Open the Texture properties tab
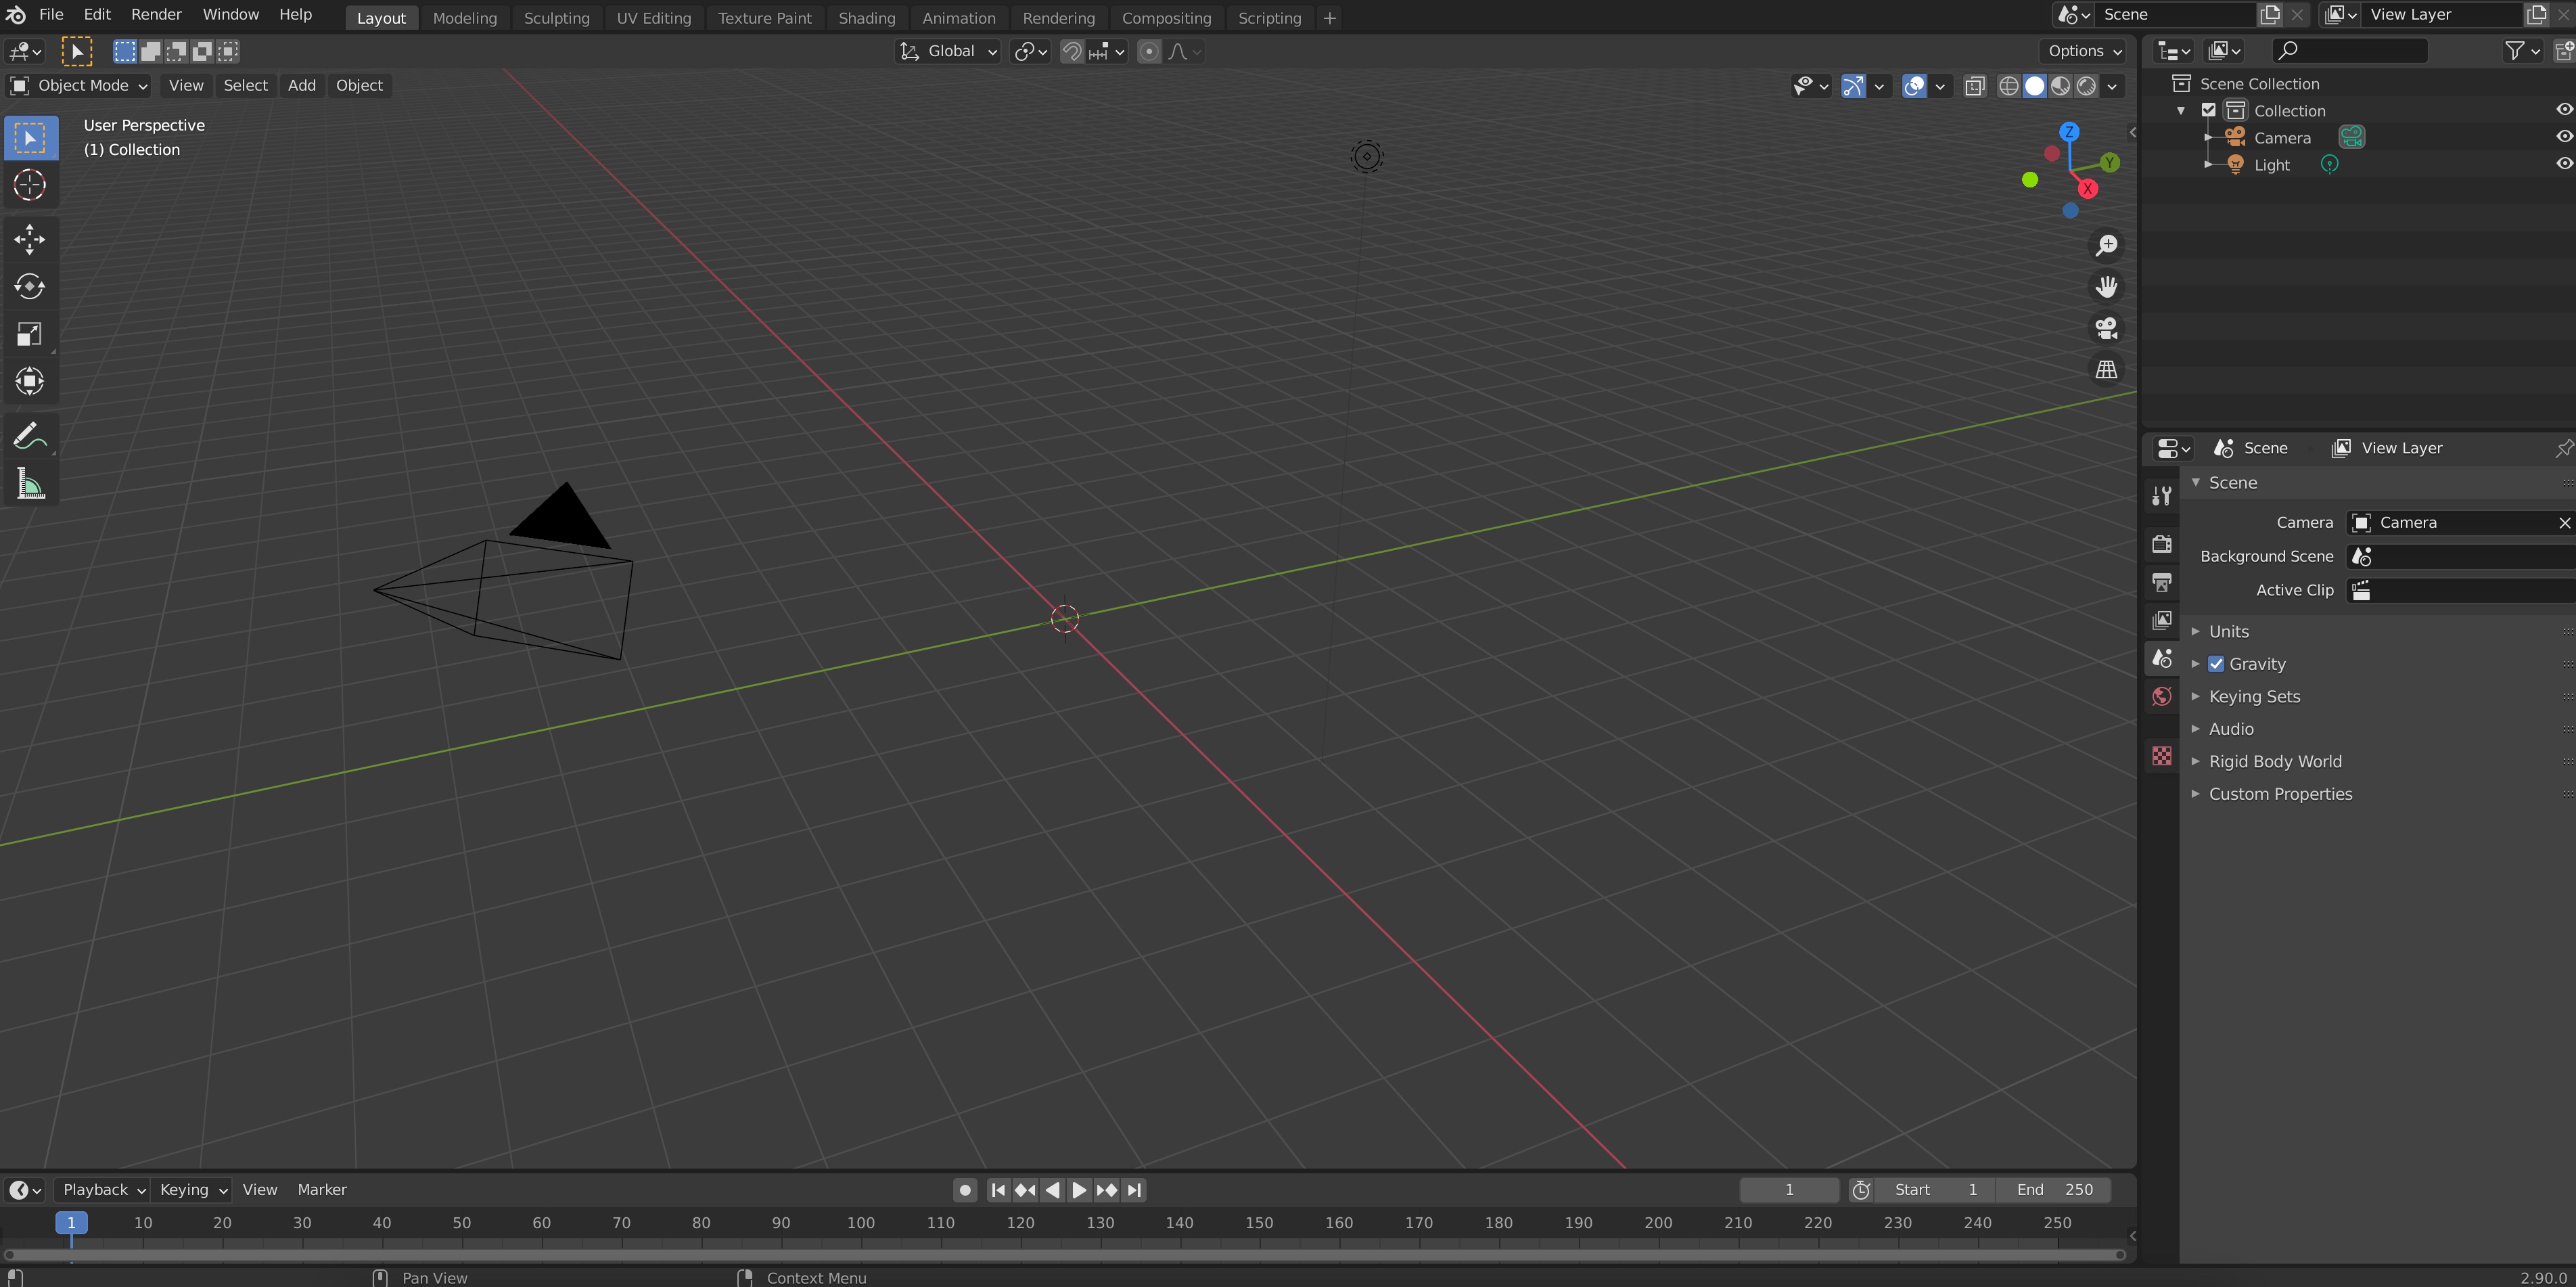The image size is (2576, 1287). (x=2161, y=755)
